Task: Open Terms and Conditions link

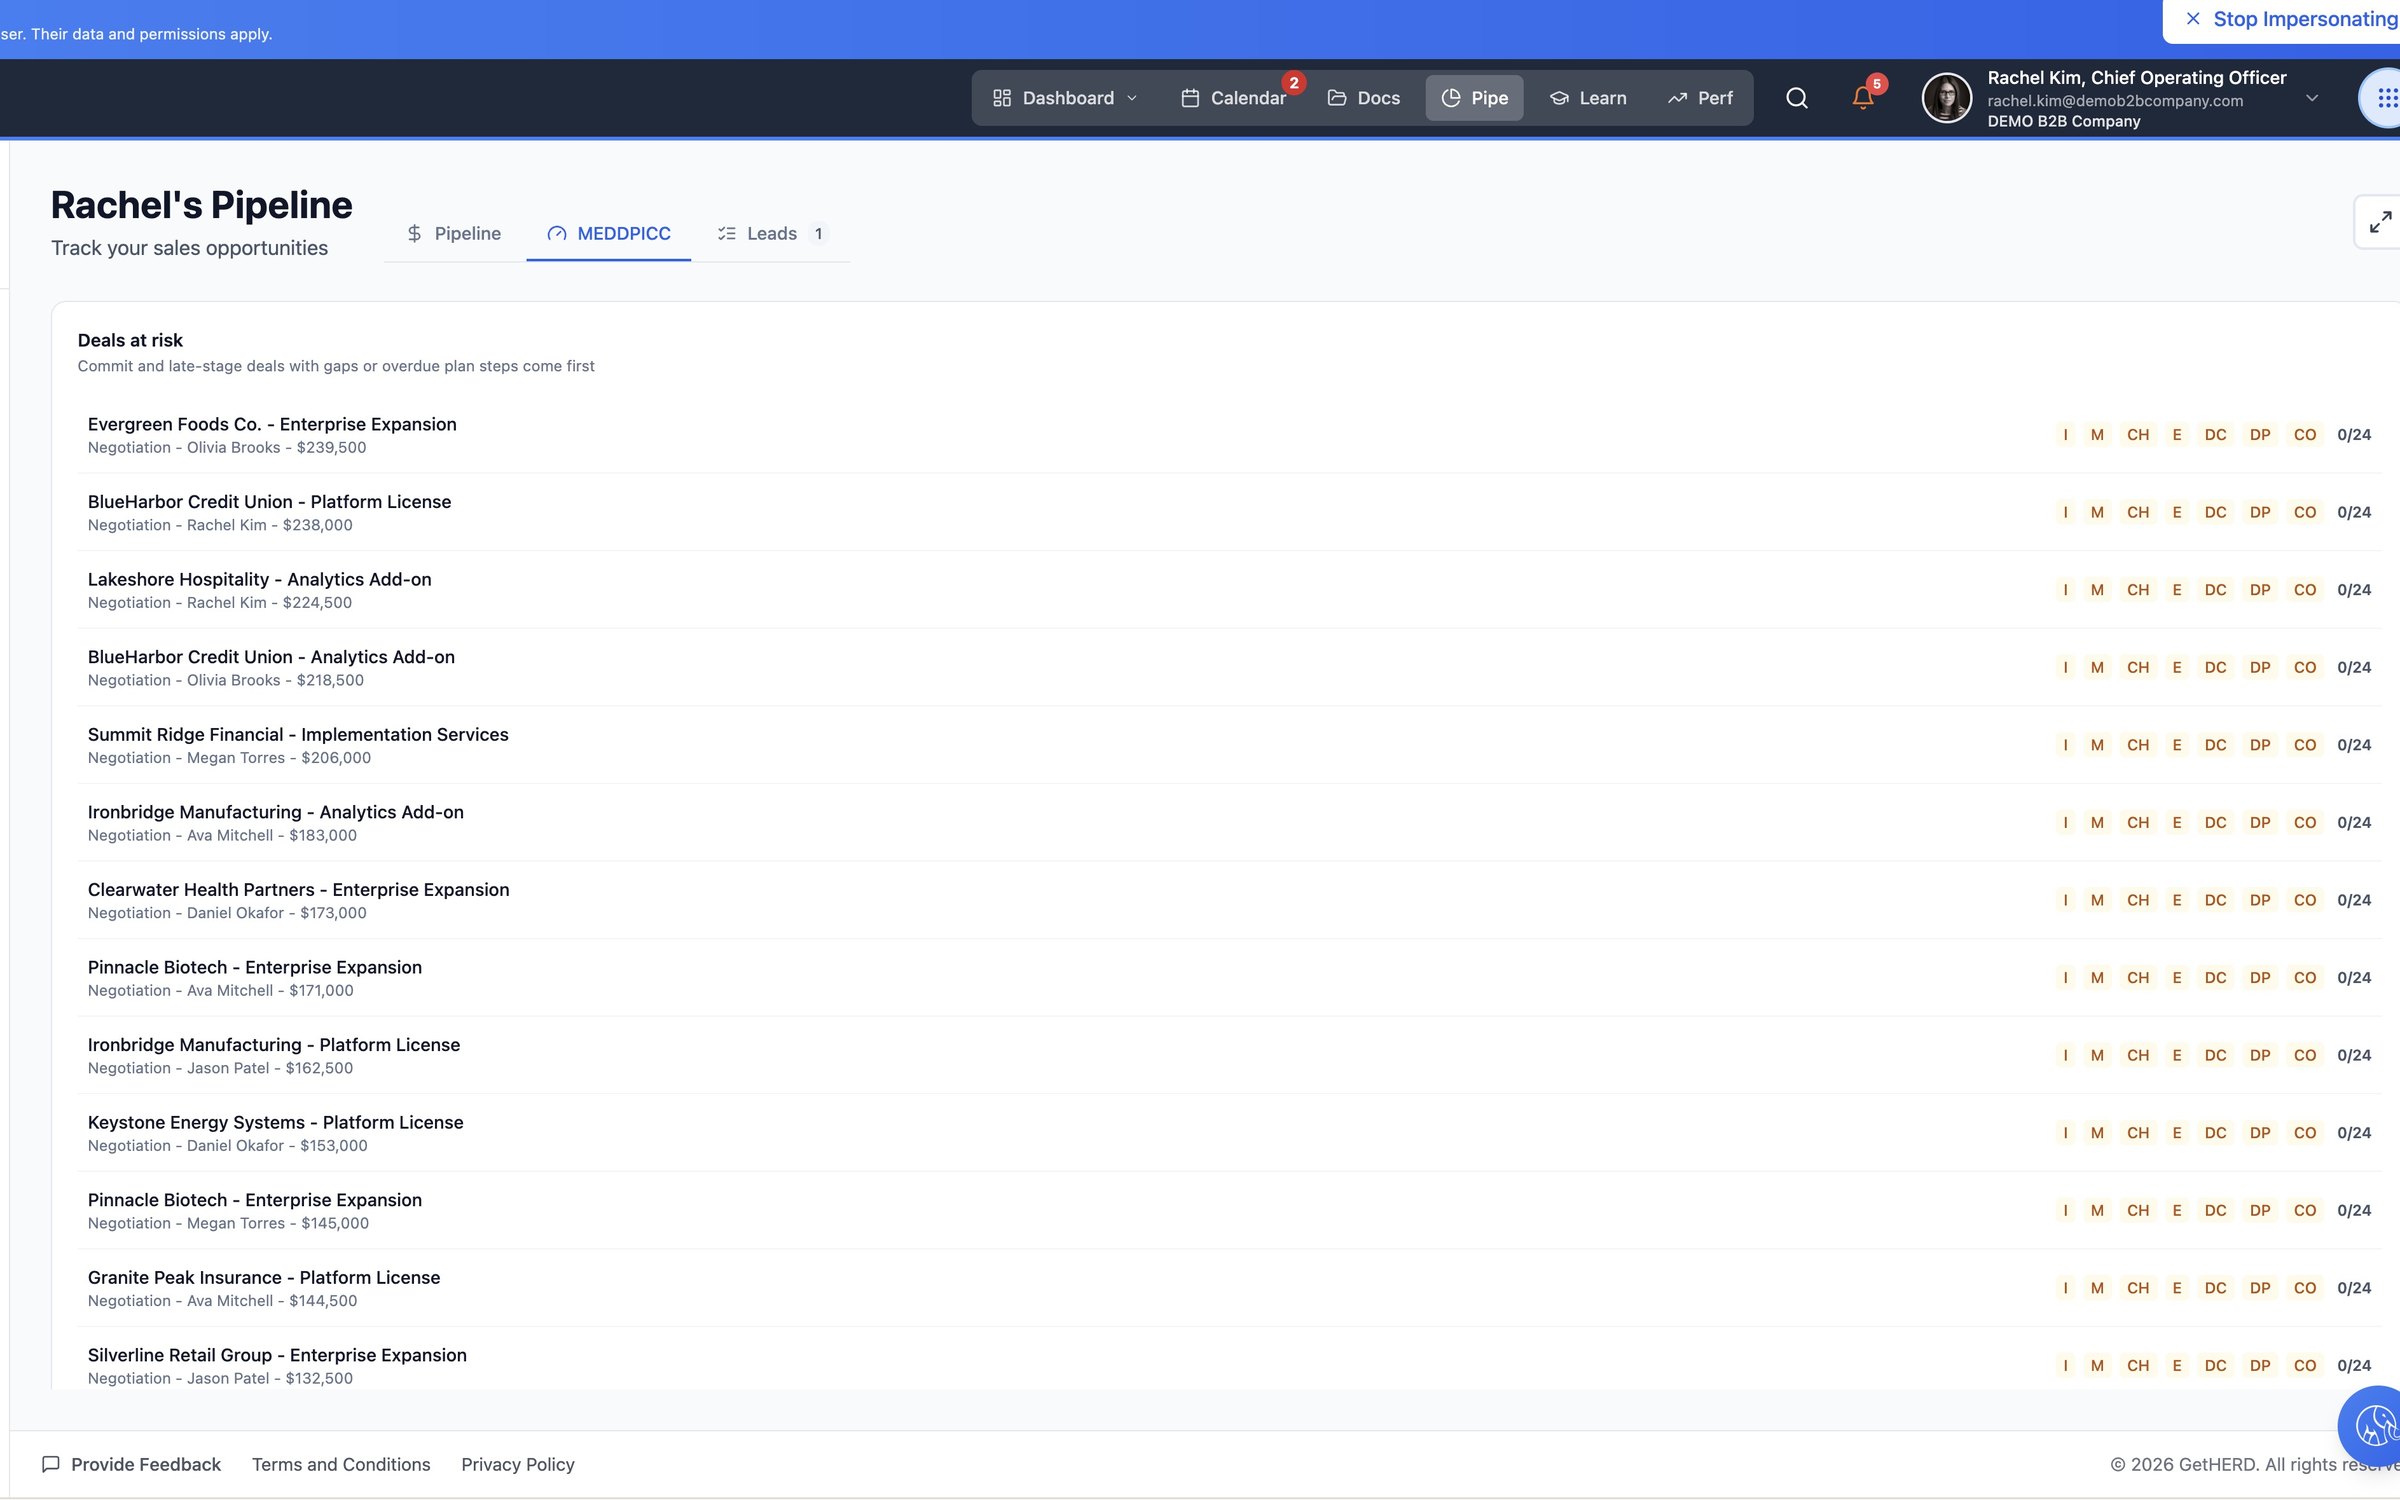Action: pyautogui.click(x=341, y=1464)
